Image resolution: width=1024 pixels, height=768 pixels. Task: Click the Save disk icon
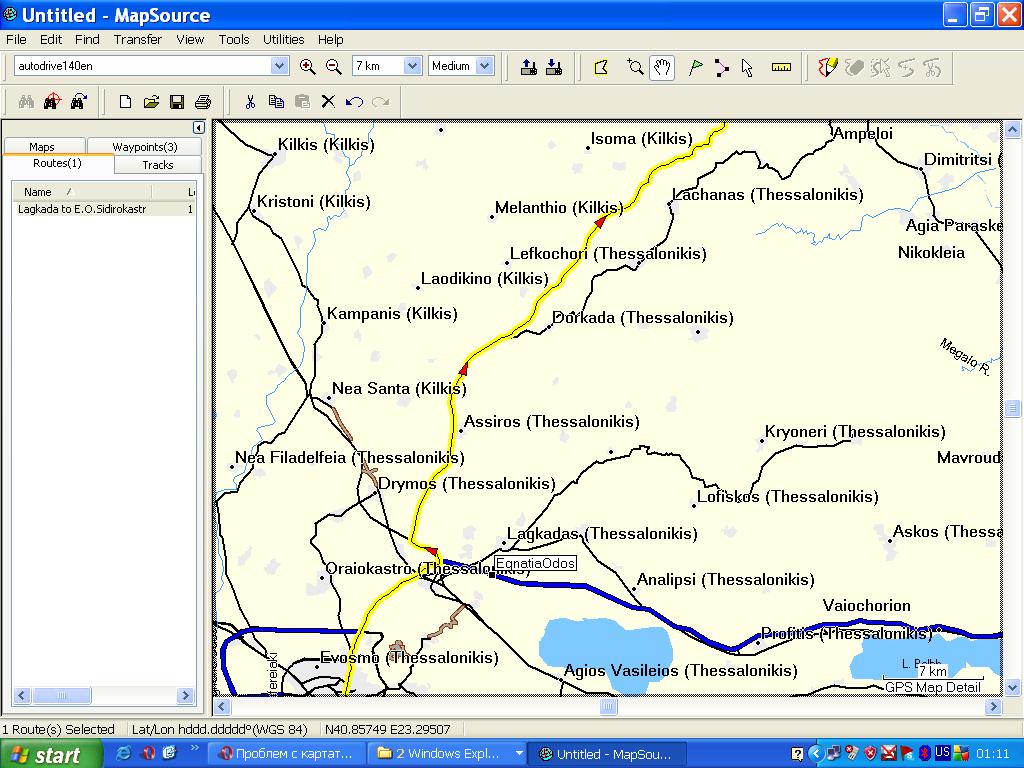(177, 101)
